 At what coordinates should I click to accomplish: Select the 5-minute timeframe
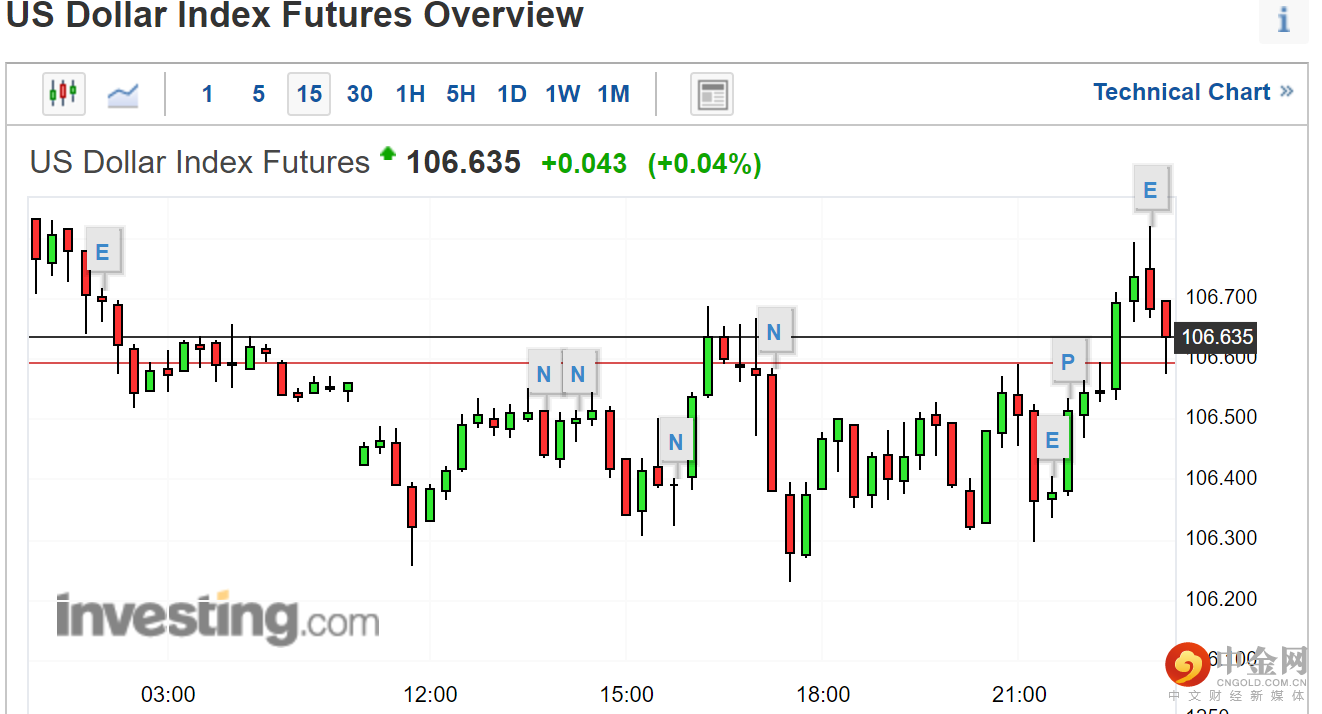point(258,94)
